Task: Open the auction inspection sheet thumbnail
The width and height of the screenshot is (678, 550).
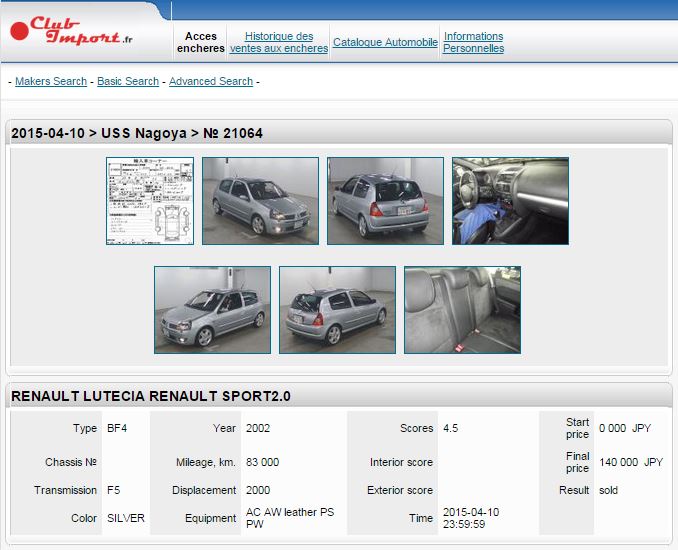Action: [x=150, y=201]
